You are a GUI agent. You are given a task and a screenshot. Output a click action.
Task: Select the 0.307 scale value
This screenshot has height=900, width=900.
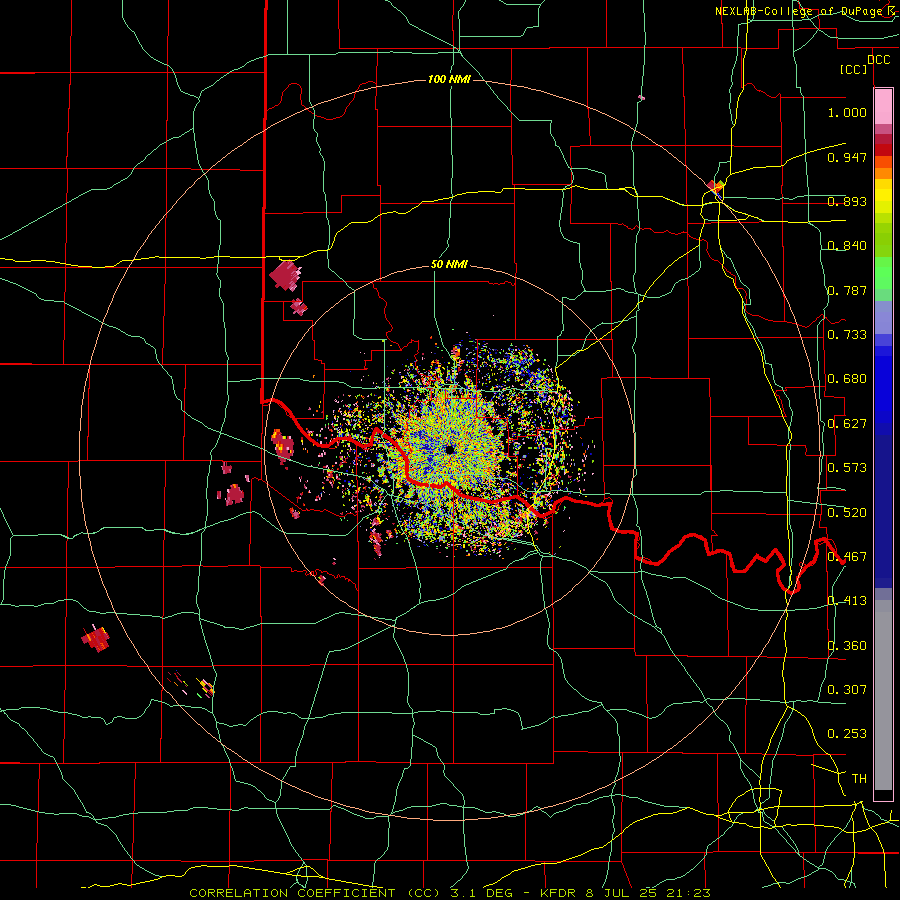coord(847,690)
